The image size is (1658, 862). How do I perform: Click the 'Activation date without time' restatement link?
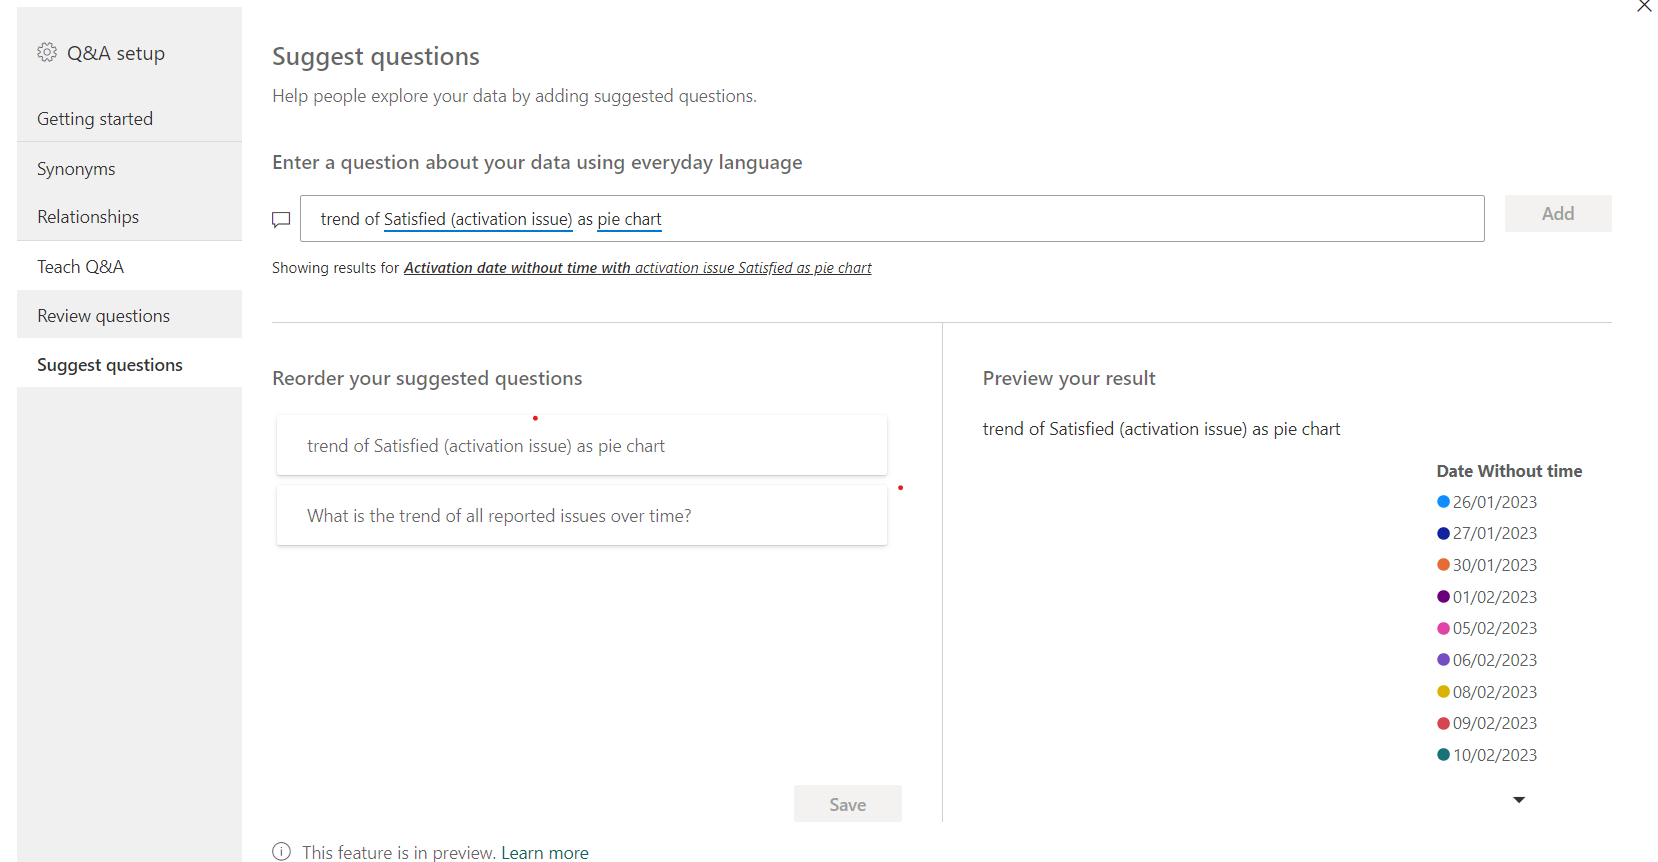(638, 268)
